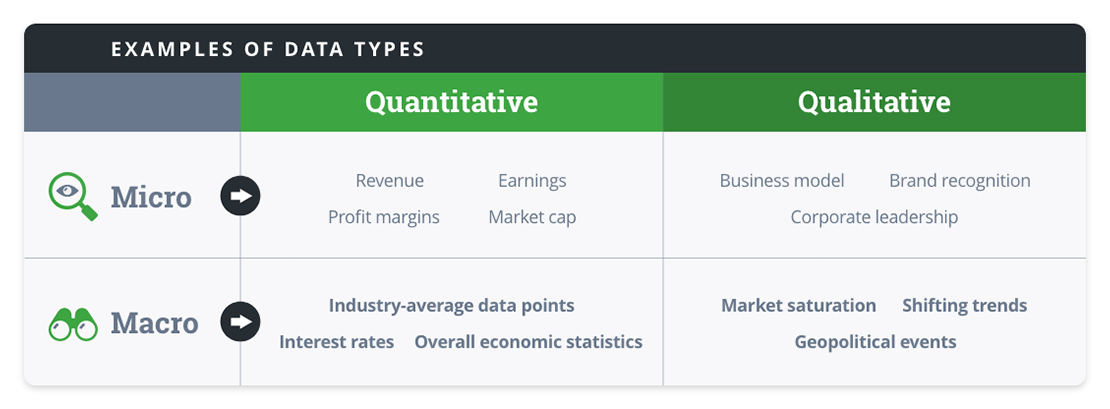
Task: Select the Quantitative column header
Action: [452, 102]
